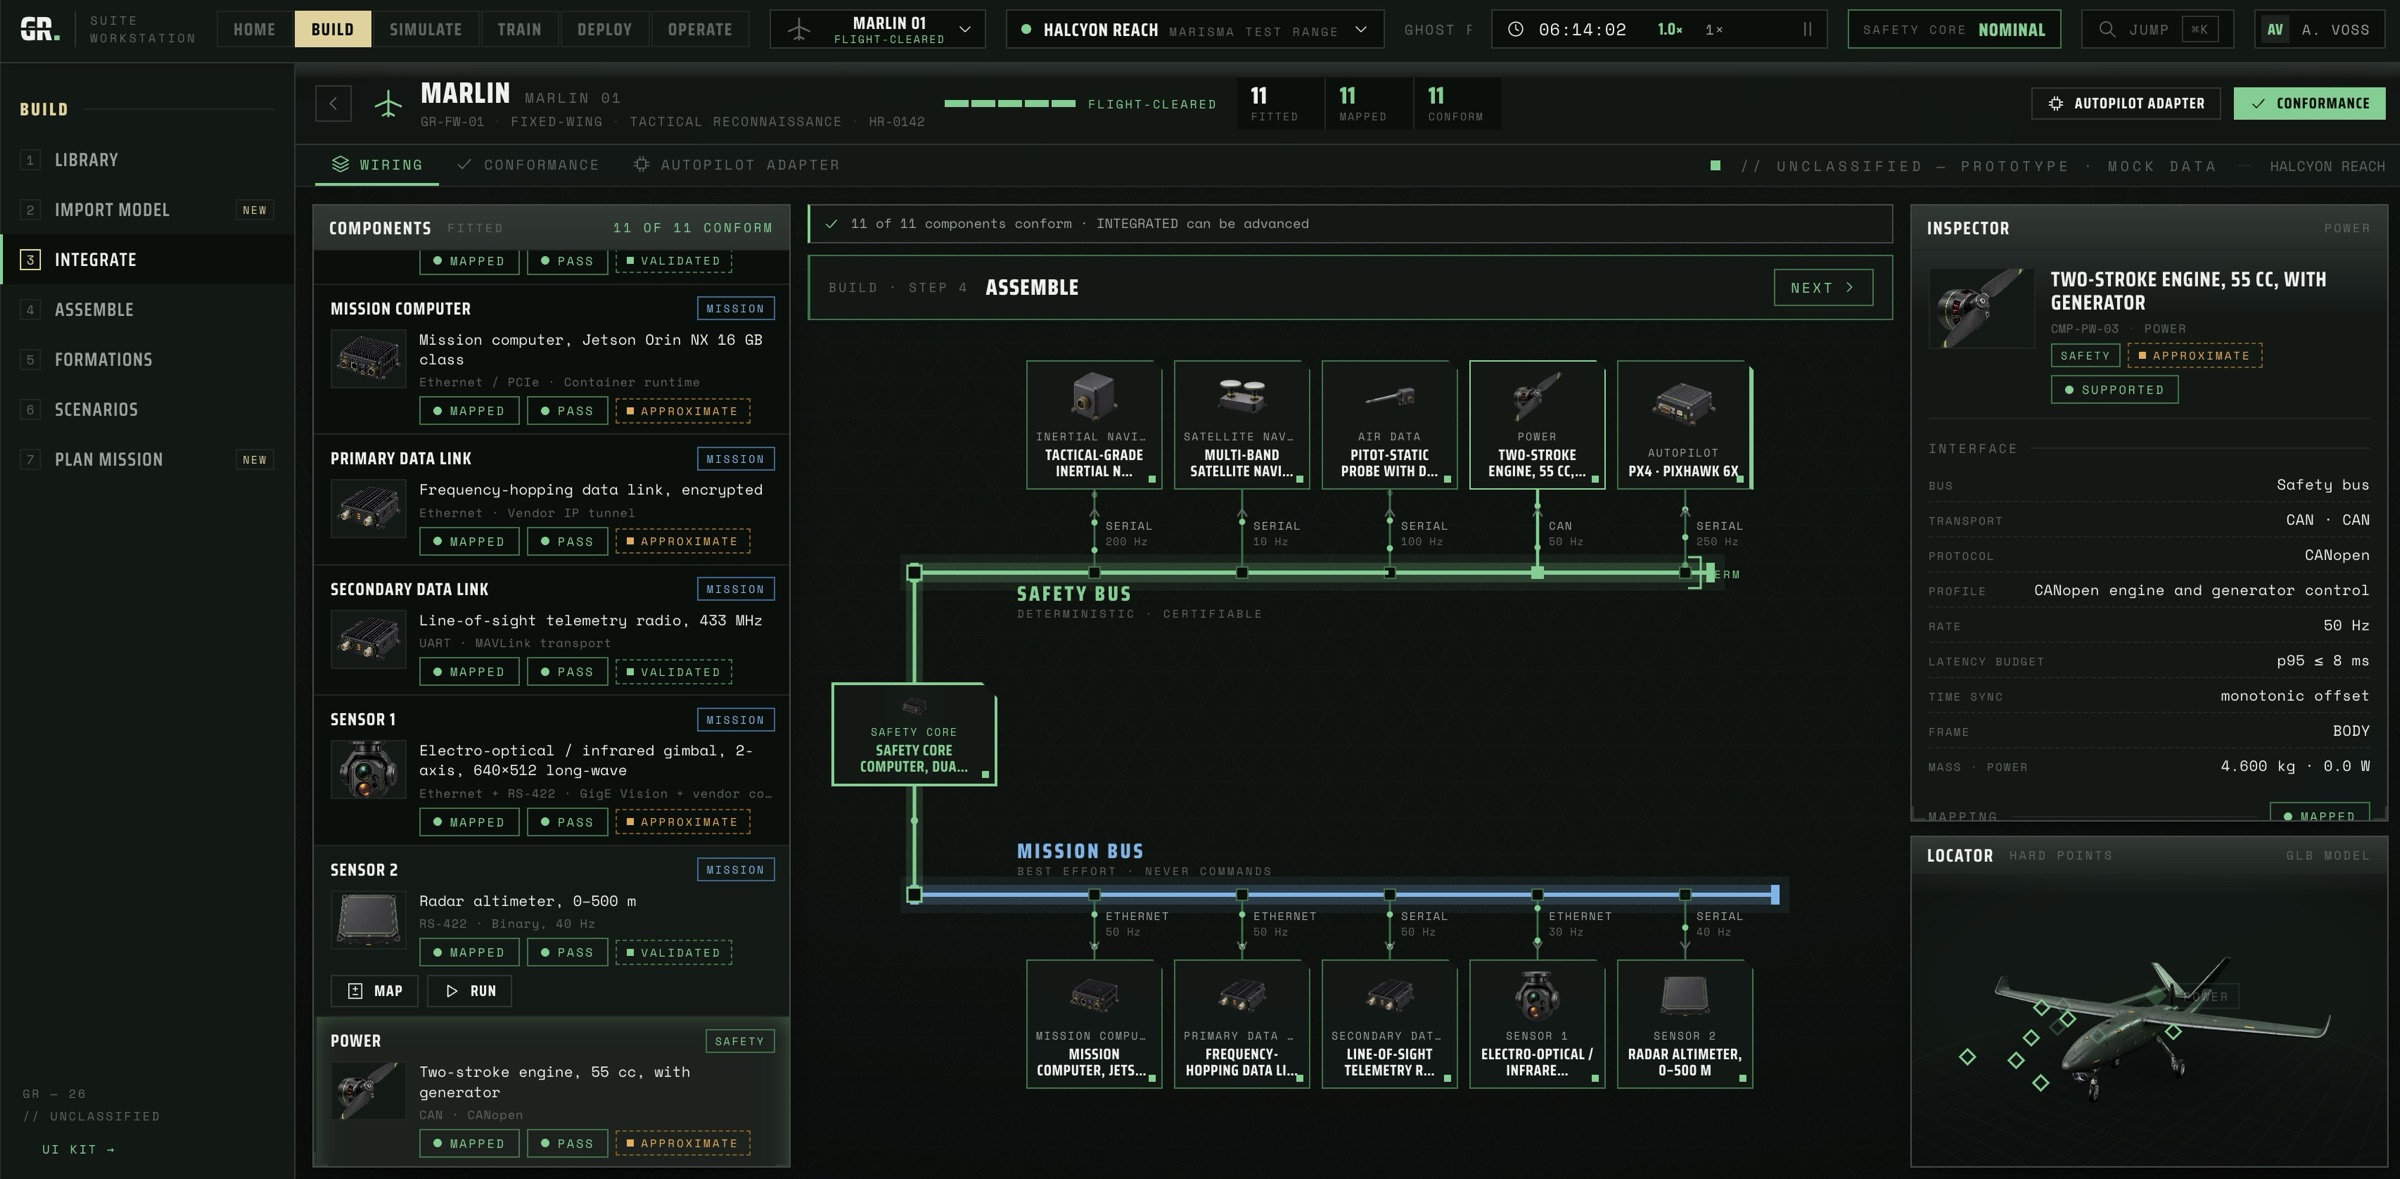The width and height of the screenshot is (2400, 1179).
Task: Click the engine thumbnail in the Inspector
Action: [x=1981, y=308]
